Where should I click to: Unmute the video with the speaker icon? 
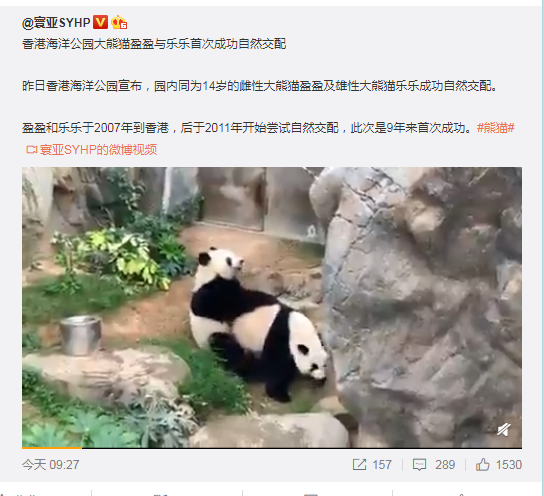(503, 430)
